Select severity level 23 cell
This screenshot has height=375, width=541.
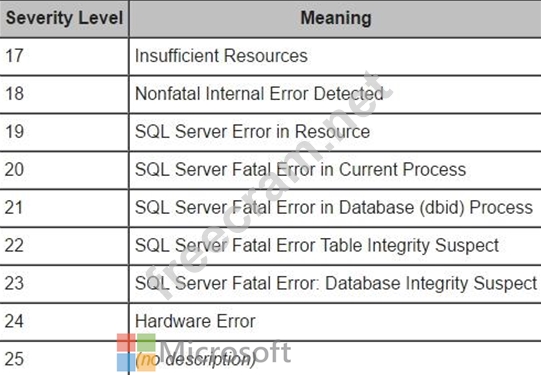[64, 284]
